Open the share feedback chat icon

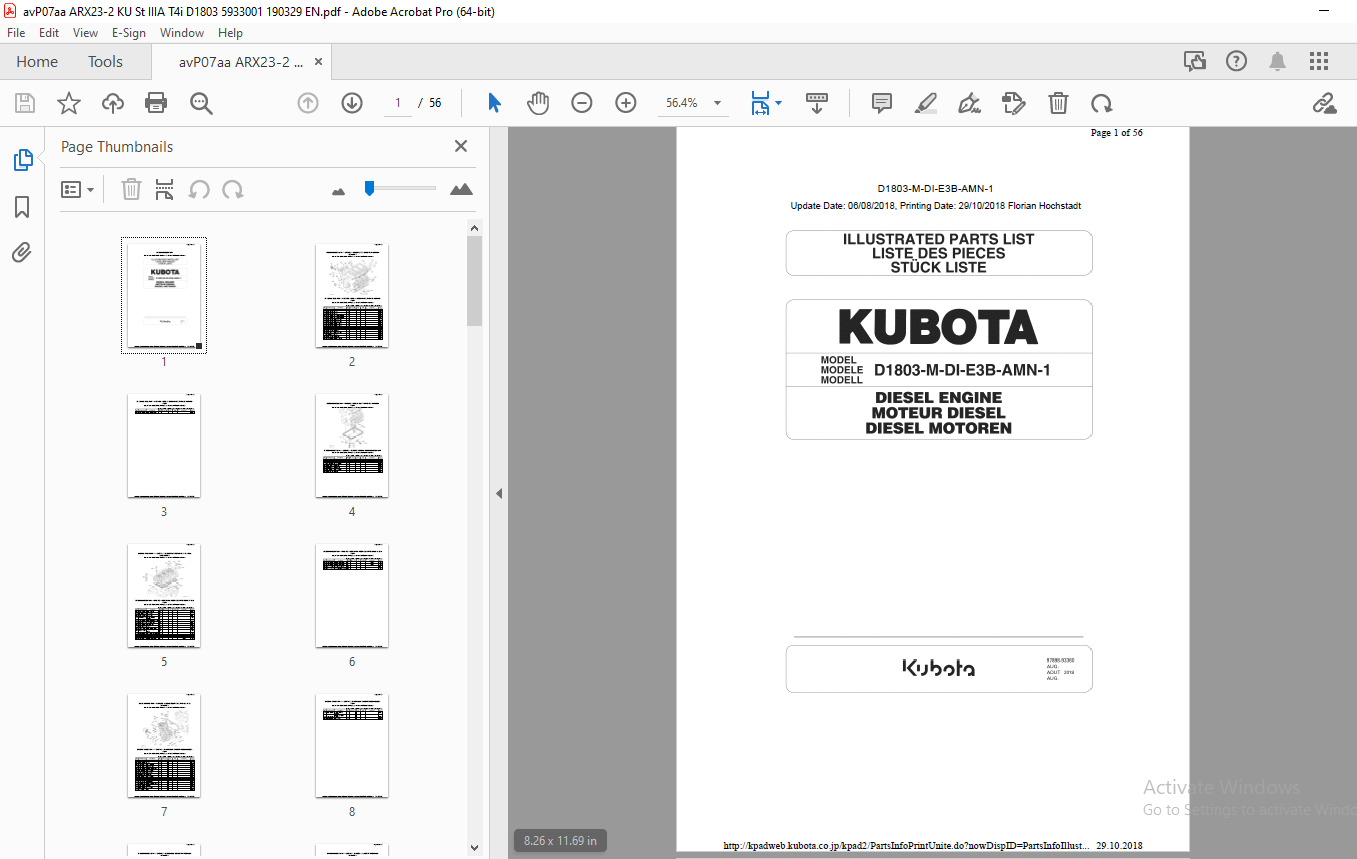click(1195, 62)
